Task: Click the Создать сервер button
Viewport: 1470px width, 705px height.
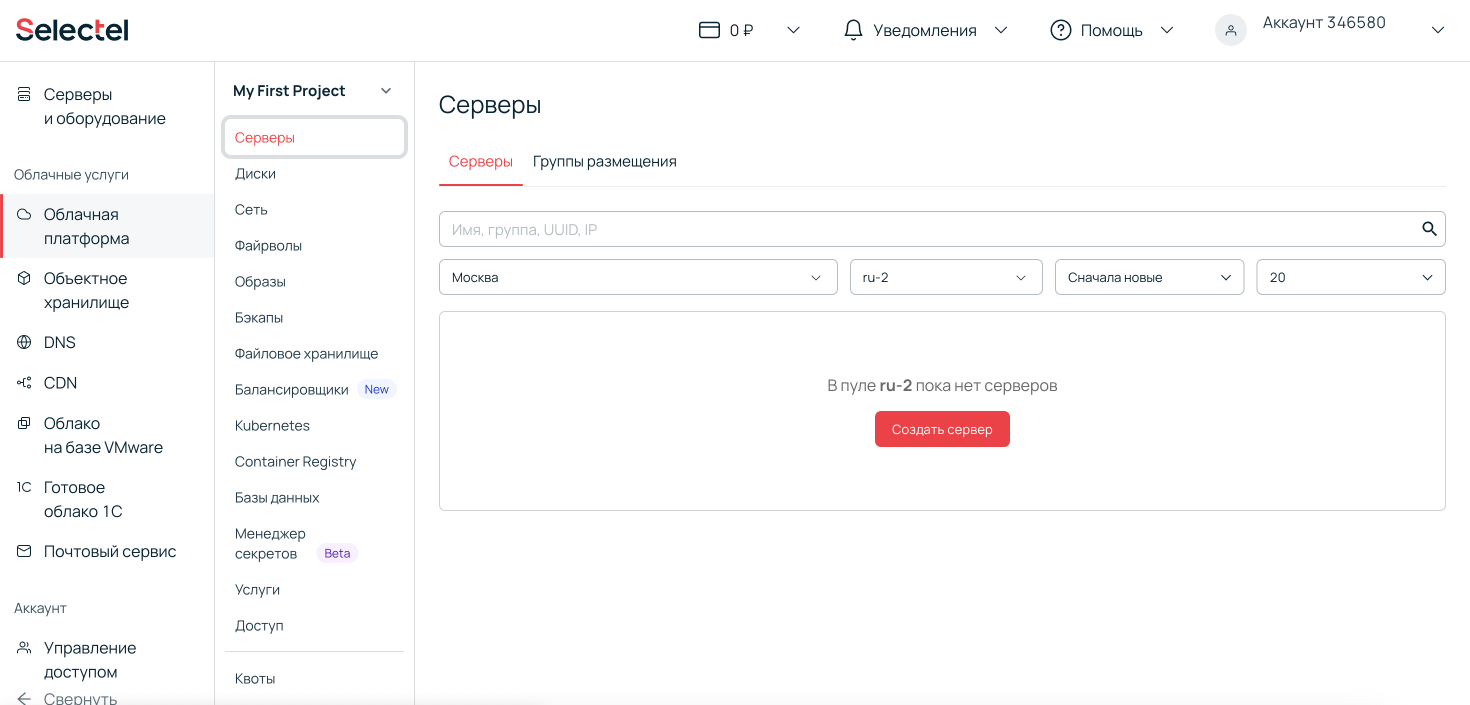Action: click(942, 428)
